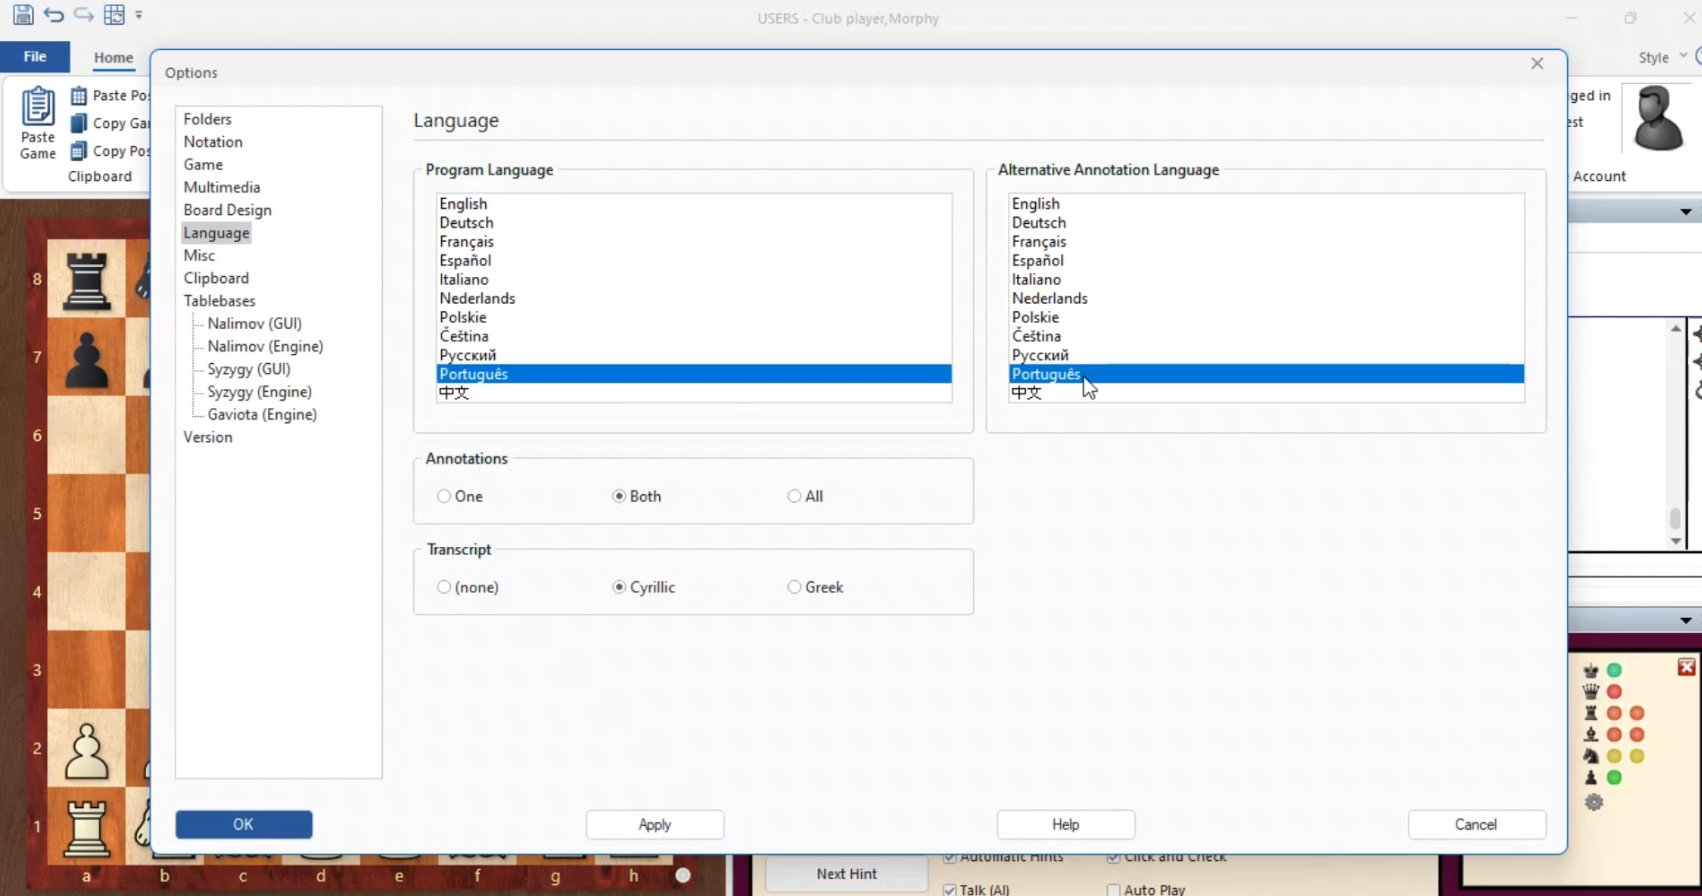Select the (none) transcript radio button
Viewport: 1702px width, 896px height.
click(444, 587)
